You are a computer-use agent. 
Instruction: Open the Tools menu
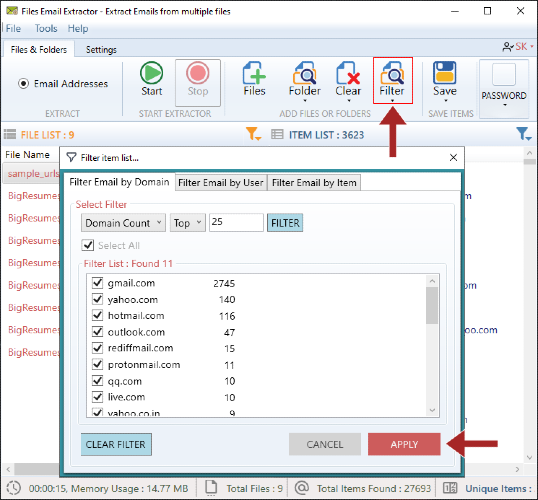tap(46, 28)
